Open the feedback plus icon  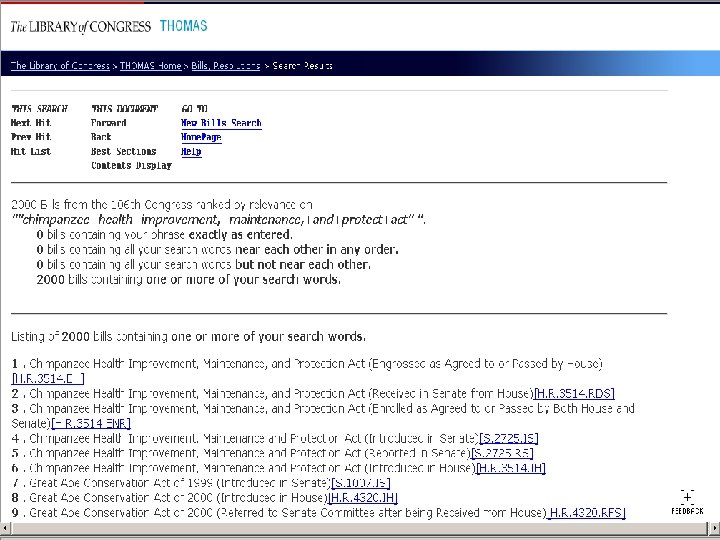[687, 497]
